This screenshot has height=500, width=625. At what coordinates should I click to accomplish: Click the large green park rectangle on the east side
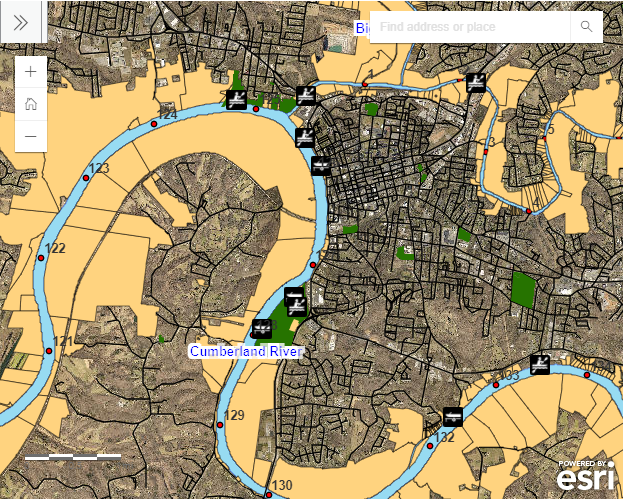(523, 288)
